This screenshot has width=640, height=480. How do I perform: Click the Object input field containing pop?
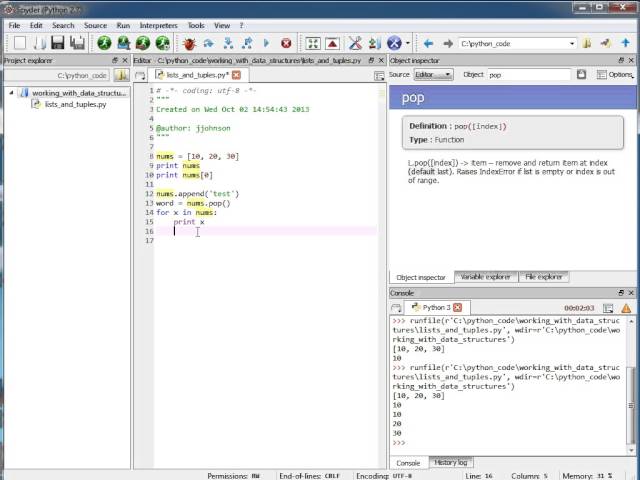coord(529,75)
